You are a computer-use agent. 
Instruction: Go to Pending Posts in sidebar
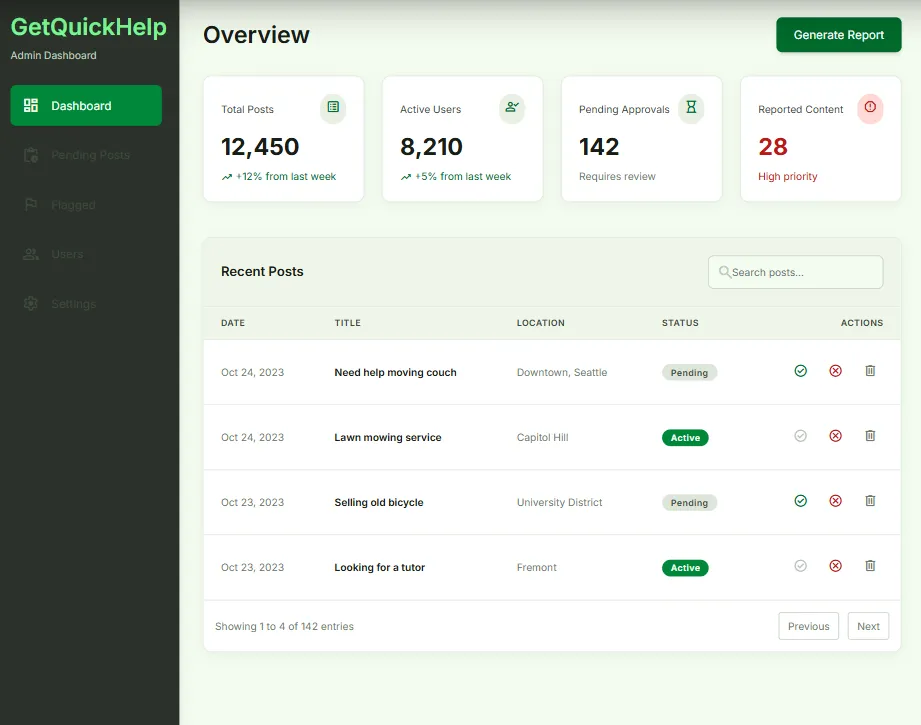86,155
